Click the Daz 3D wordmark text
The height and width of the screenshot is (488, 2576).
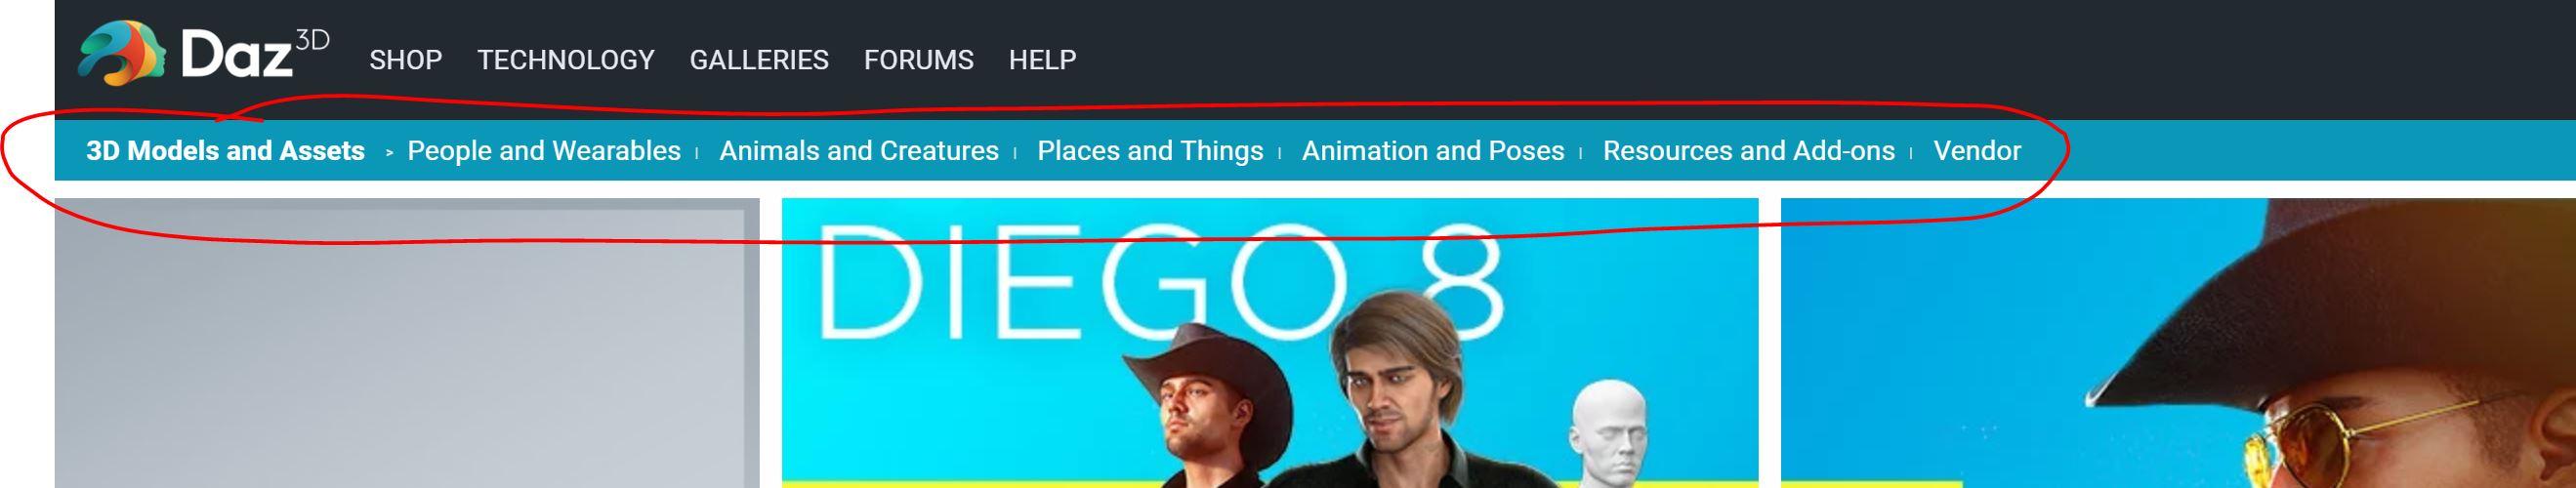(254, 54)
